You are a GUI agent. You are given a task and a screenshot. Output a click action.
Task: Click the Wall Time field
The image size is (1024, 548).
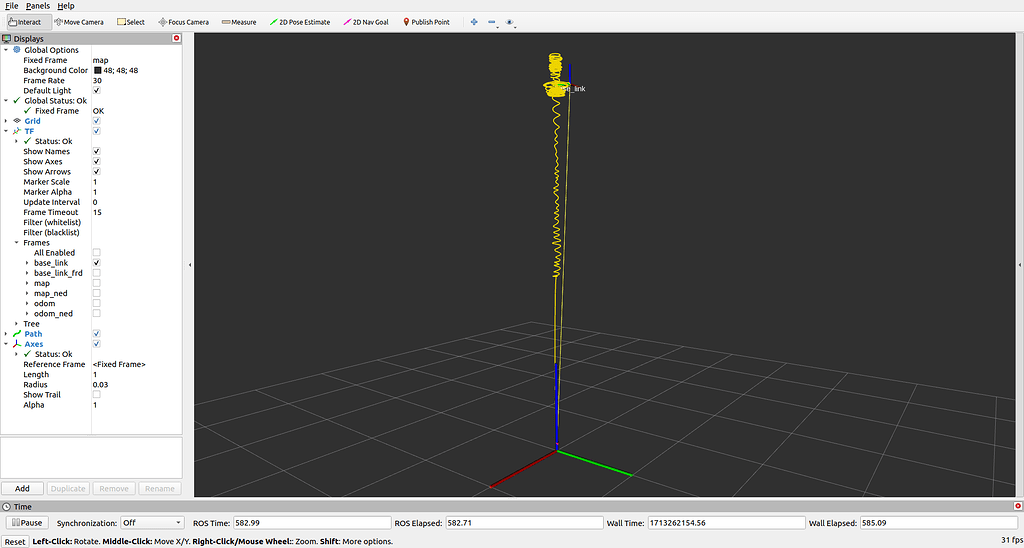(726, 523)
